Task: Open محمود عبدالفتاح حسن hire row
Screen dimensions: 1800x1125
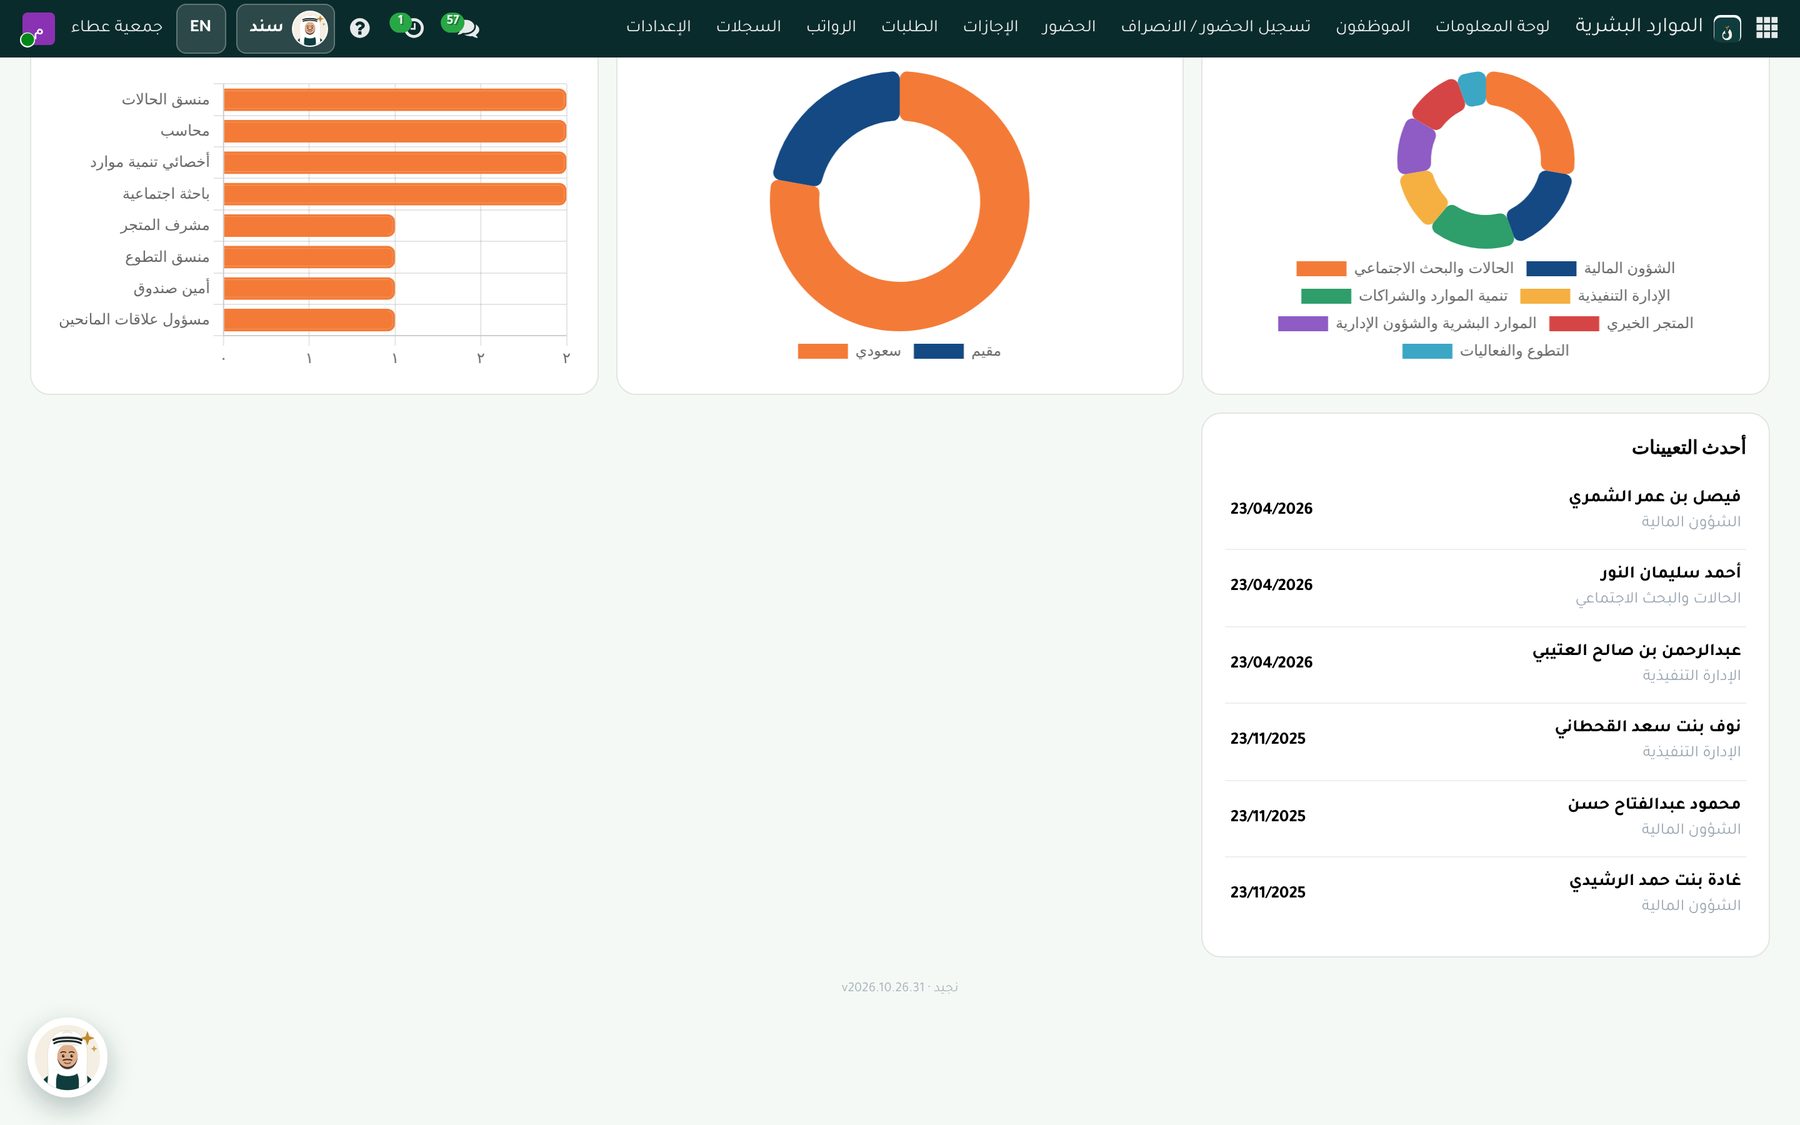Action: [x=1485, y=817]
